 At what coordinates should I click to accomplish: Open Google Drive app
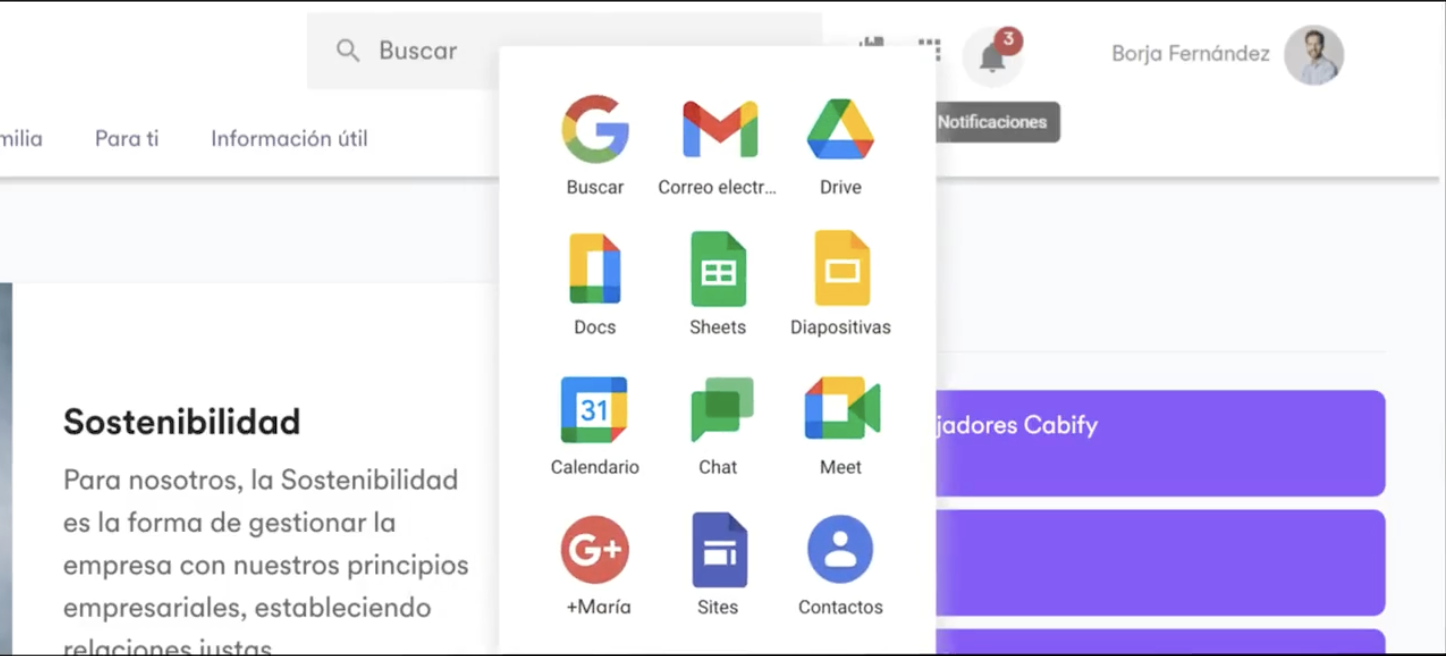(840, 129)
